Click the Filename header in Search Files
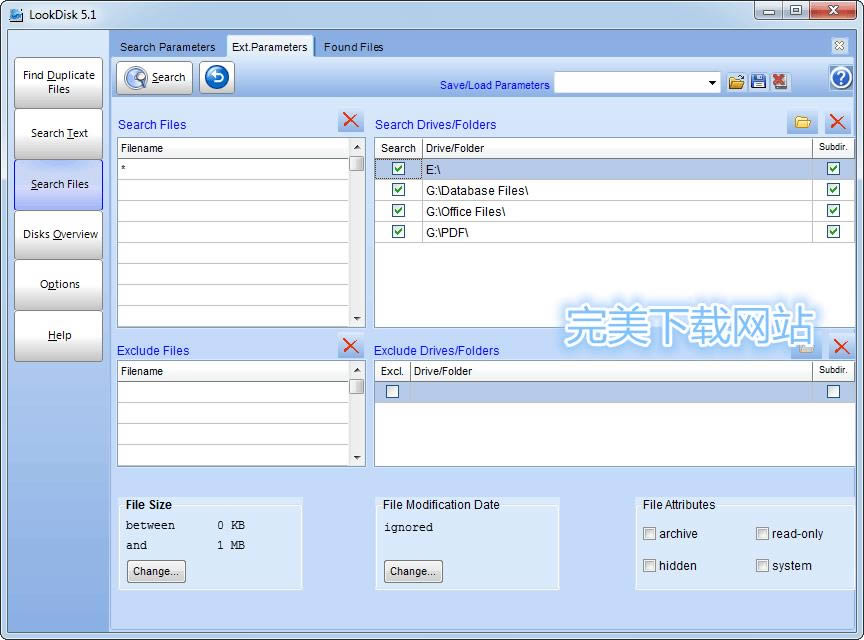The image size is (864, 640). point(234,148)
